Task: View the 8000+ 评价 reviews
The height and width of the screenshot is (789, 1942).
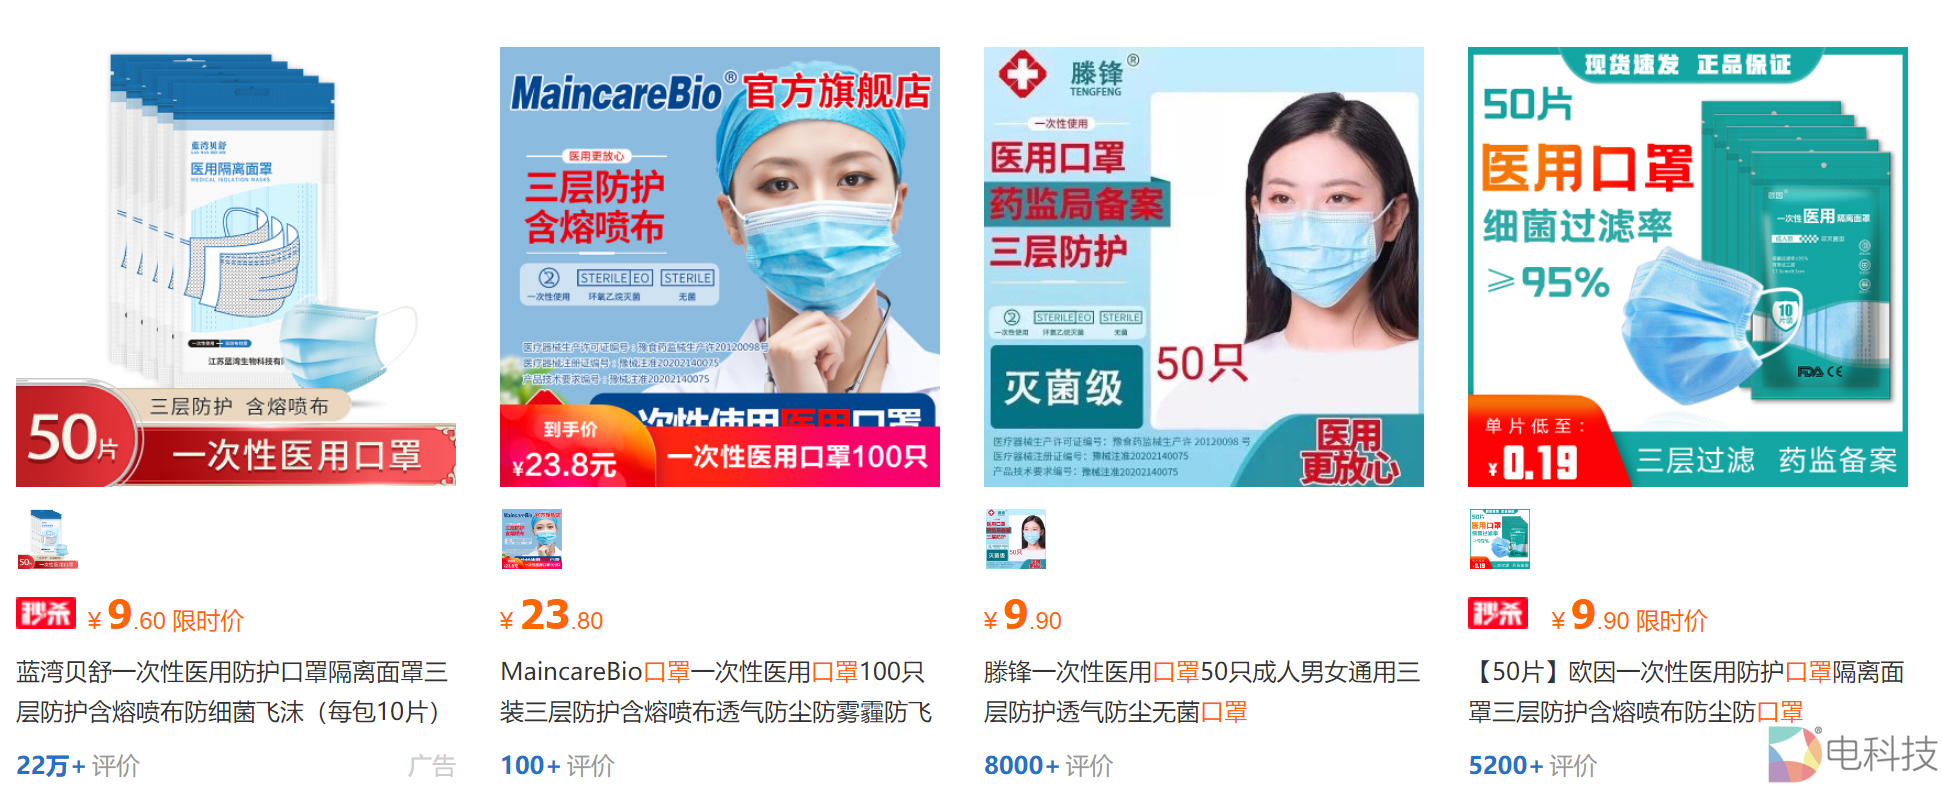Action: (1049, 766)
